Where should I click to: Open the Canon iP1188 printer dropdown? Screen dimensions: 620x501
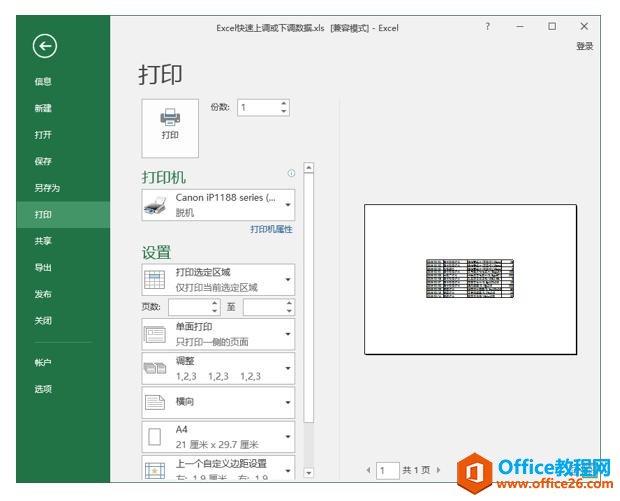[218, 205]
